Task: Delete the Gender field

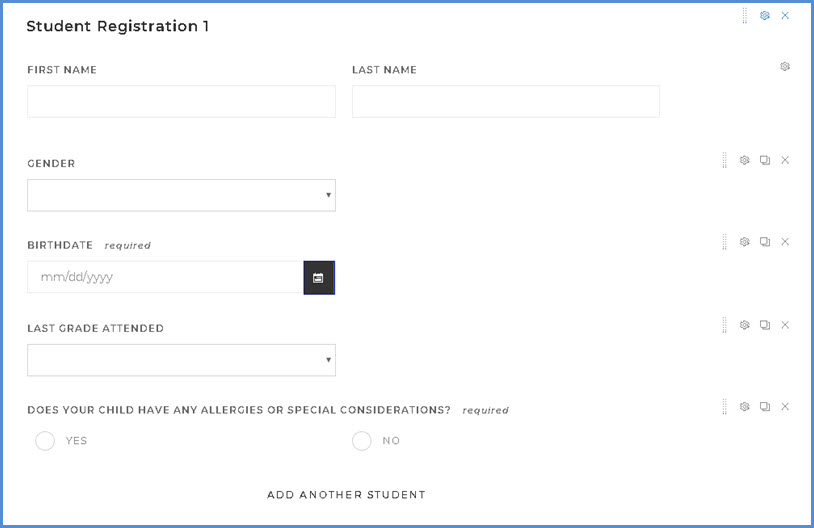Action: pyautogui.click(x=785, y=160)
